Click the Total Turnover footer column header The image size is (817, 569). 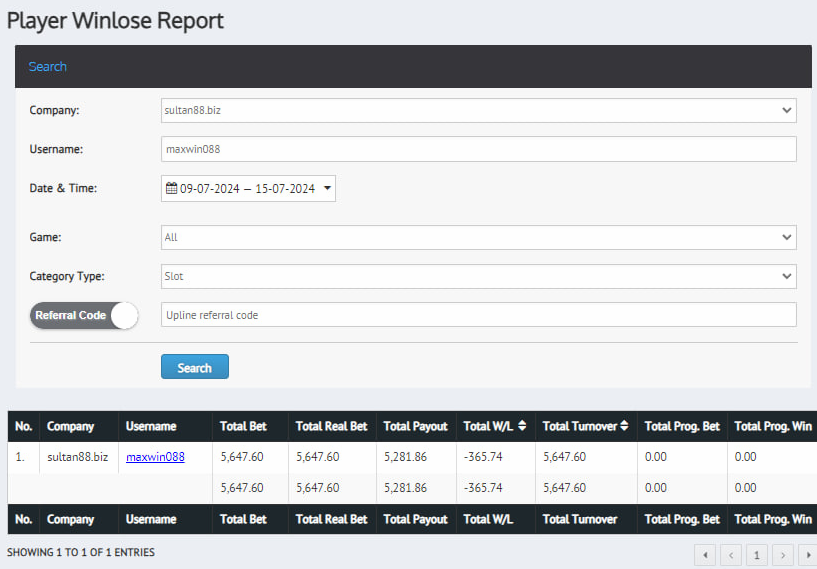pyautogui.click(x=579, y=519)
